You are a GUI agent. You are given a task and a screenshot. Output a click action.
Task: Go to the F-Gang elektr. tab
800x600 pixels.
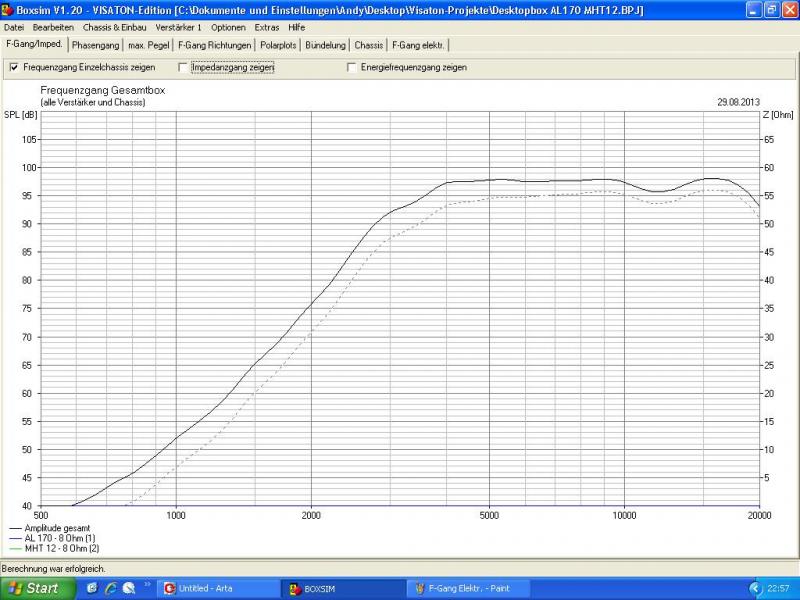click(419, 45)
